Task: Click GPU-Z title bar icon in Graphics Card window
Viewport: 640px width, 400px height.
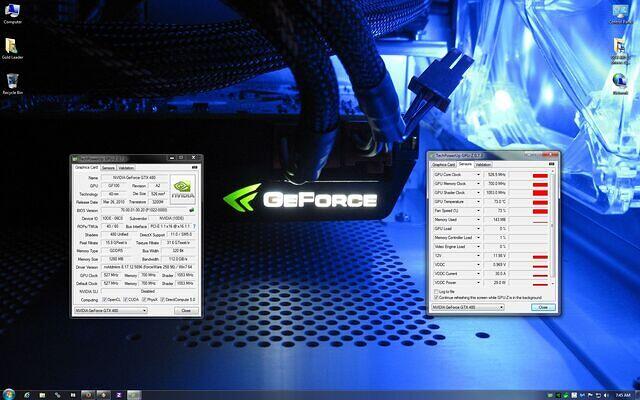Action: 75,158
